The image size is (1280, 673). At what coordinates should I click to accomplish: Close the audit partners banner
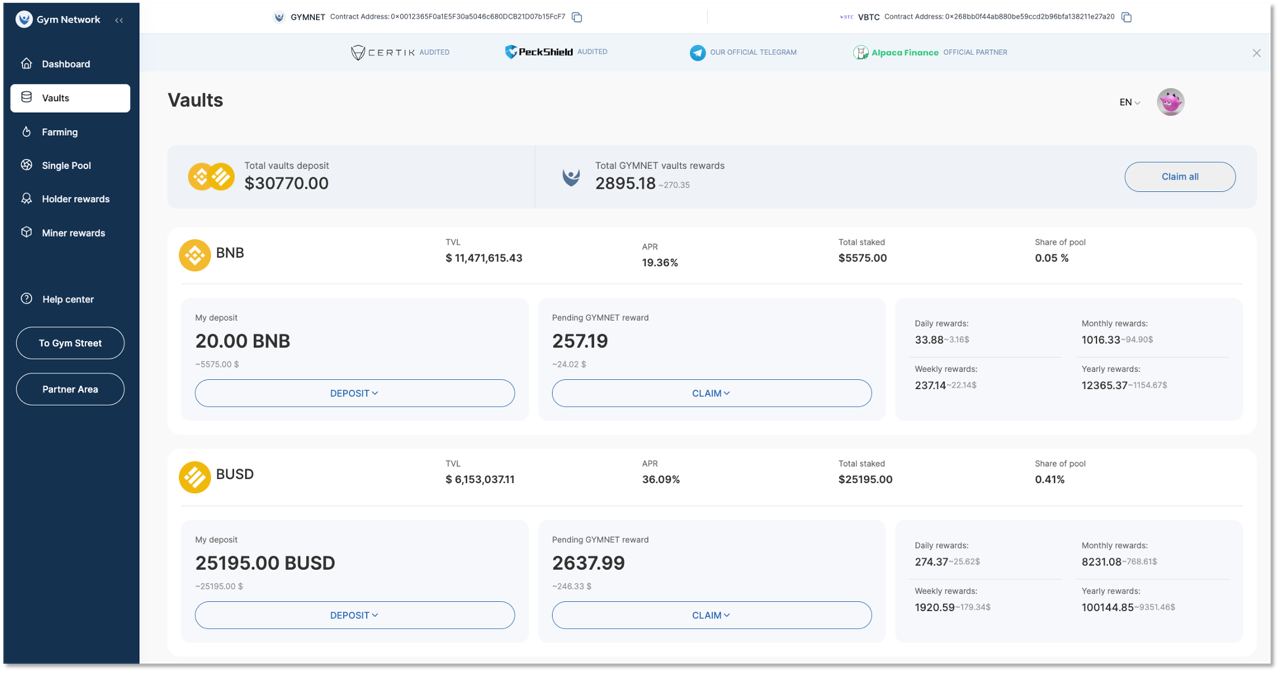[x=1256, y=53]
